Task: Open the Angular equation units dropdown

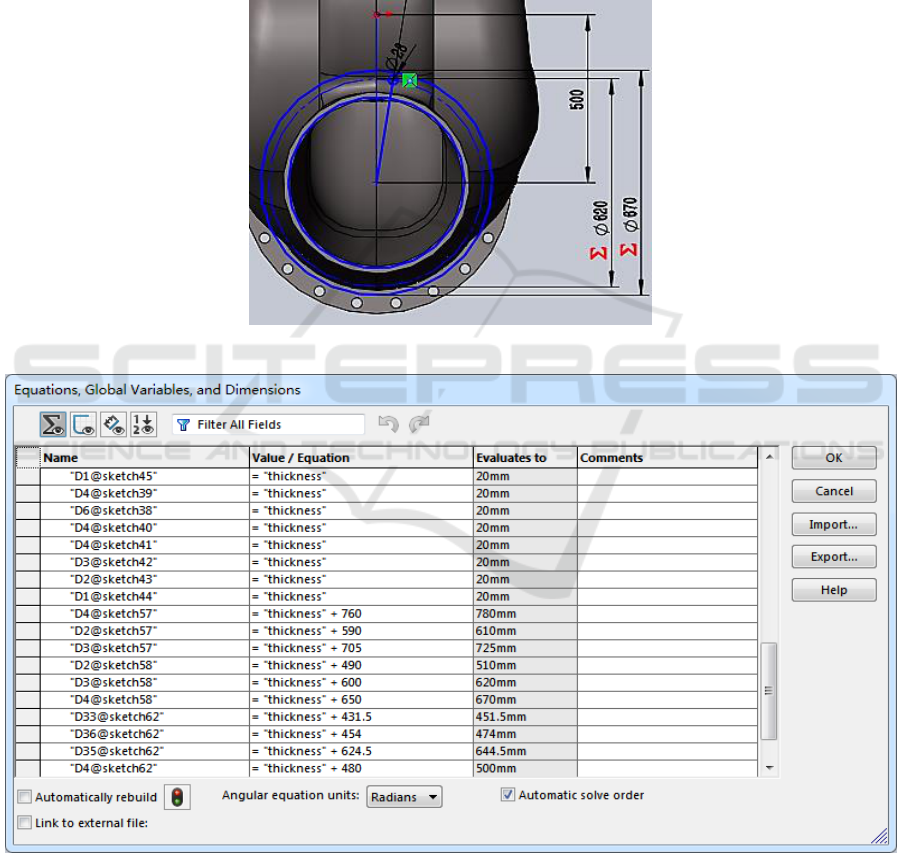Action: pyautogui.click(x=405, y=797)
